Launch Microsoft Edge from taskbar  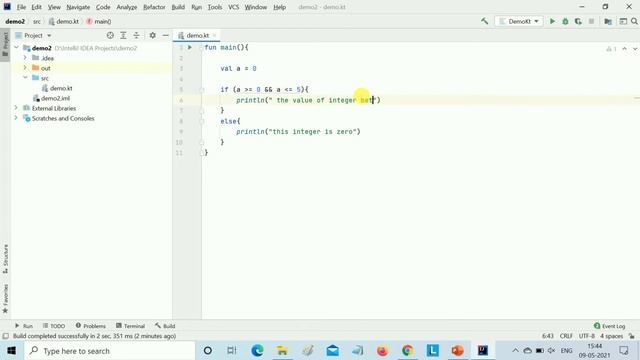258,351
